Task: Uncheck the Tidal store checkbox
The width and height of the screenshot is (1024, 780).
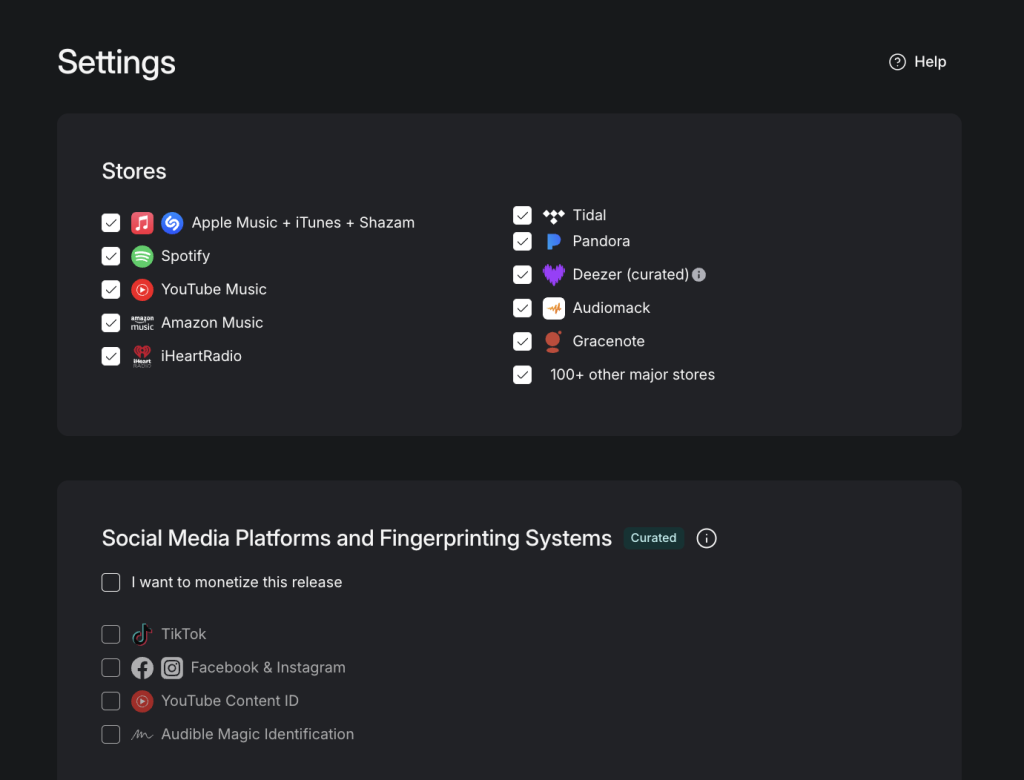Action: pyautogui.click(x=522, y=215)
